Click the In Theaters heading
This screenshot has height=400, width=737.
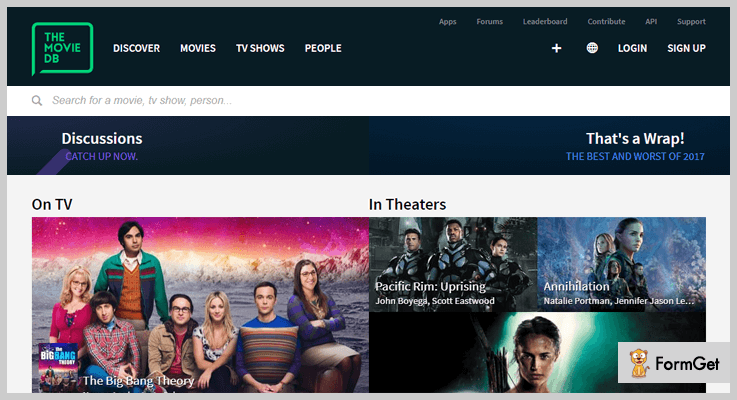[x=408, y=204]
